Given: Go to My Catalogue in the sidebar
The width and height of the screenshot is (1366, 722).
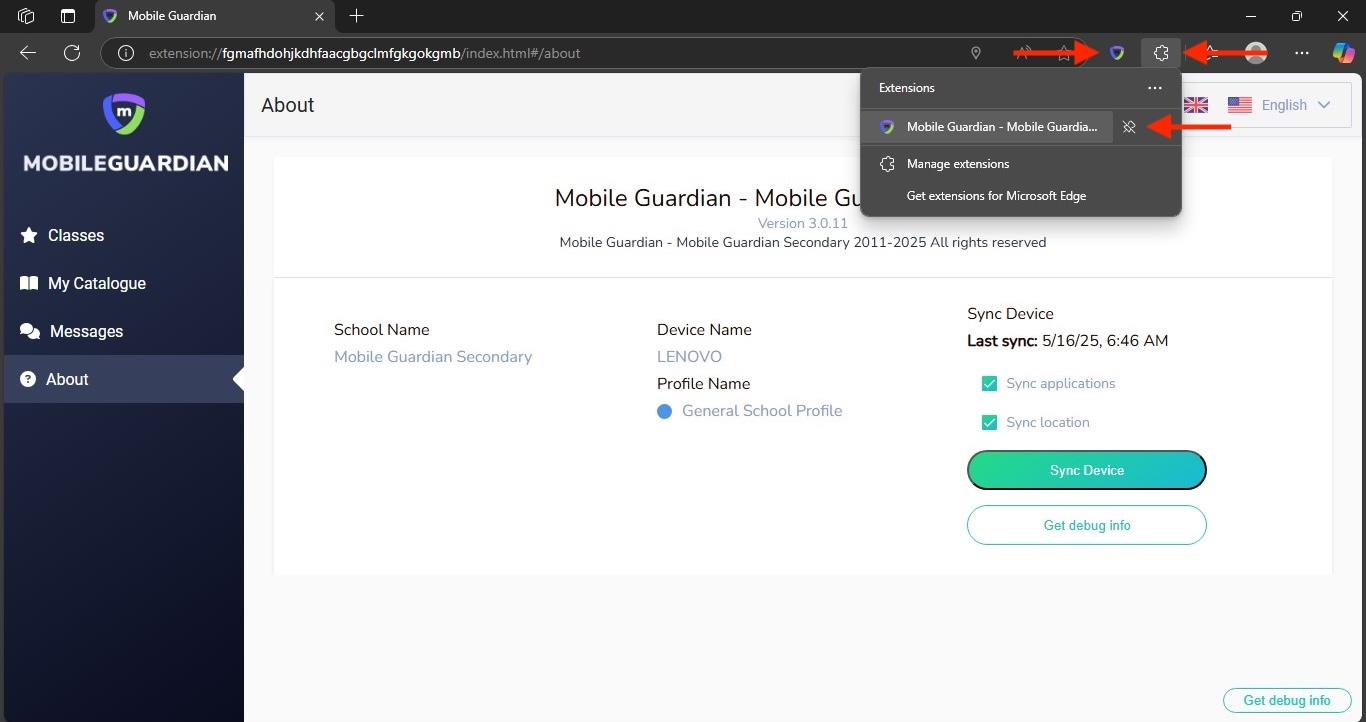Looking at the screenshot, I should click(x=96, y=284).
